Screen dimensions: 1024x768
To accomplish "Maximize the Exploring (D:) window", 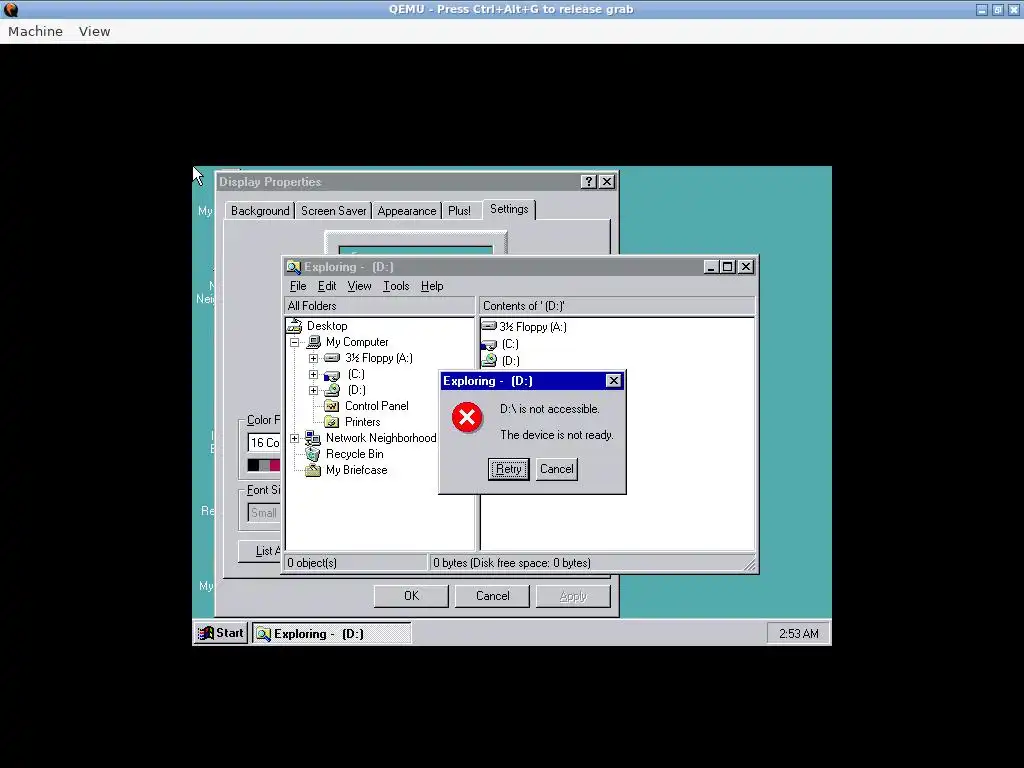I will click(727, 267).
